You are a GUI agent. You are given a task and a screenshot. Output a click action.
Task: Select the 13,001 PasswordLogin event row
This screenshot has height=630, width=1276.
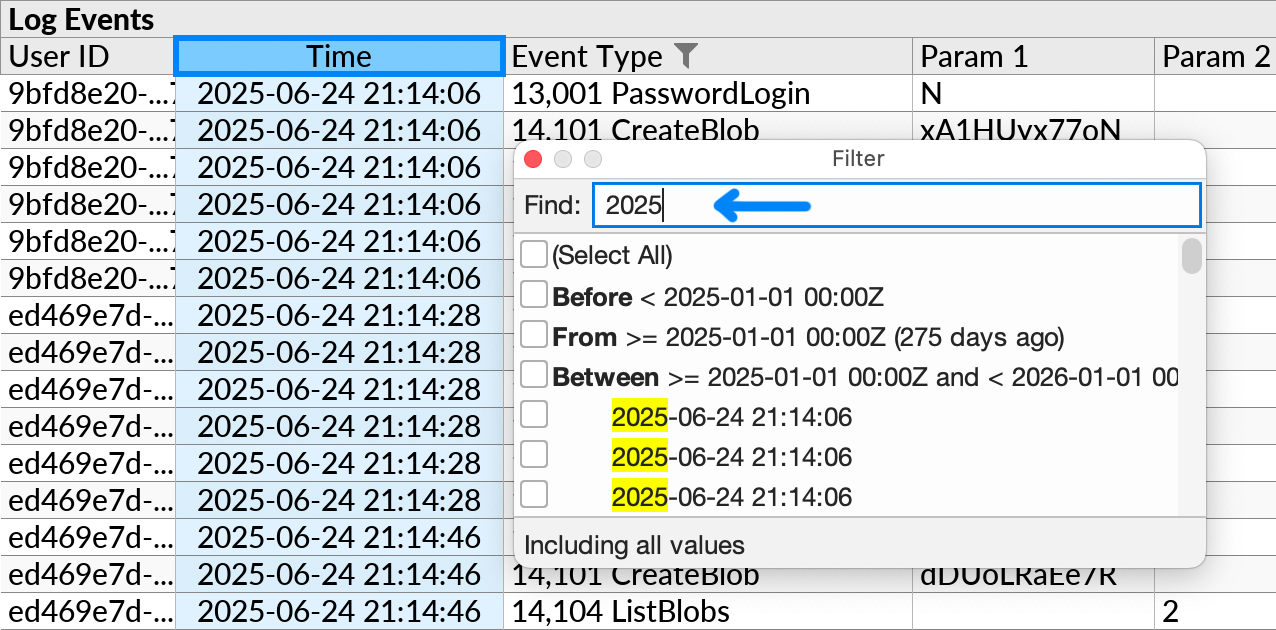coord(660,94)
